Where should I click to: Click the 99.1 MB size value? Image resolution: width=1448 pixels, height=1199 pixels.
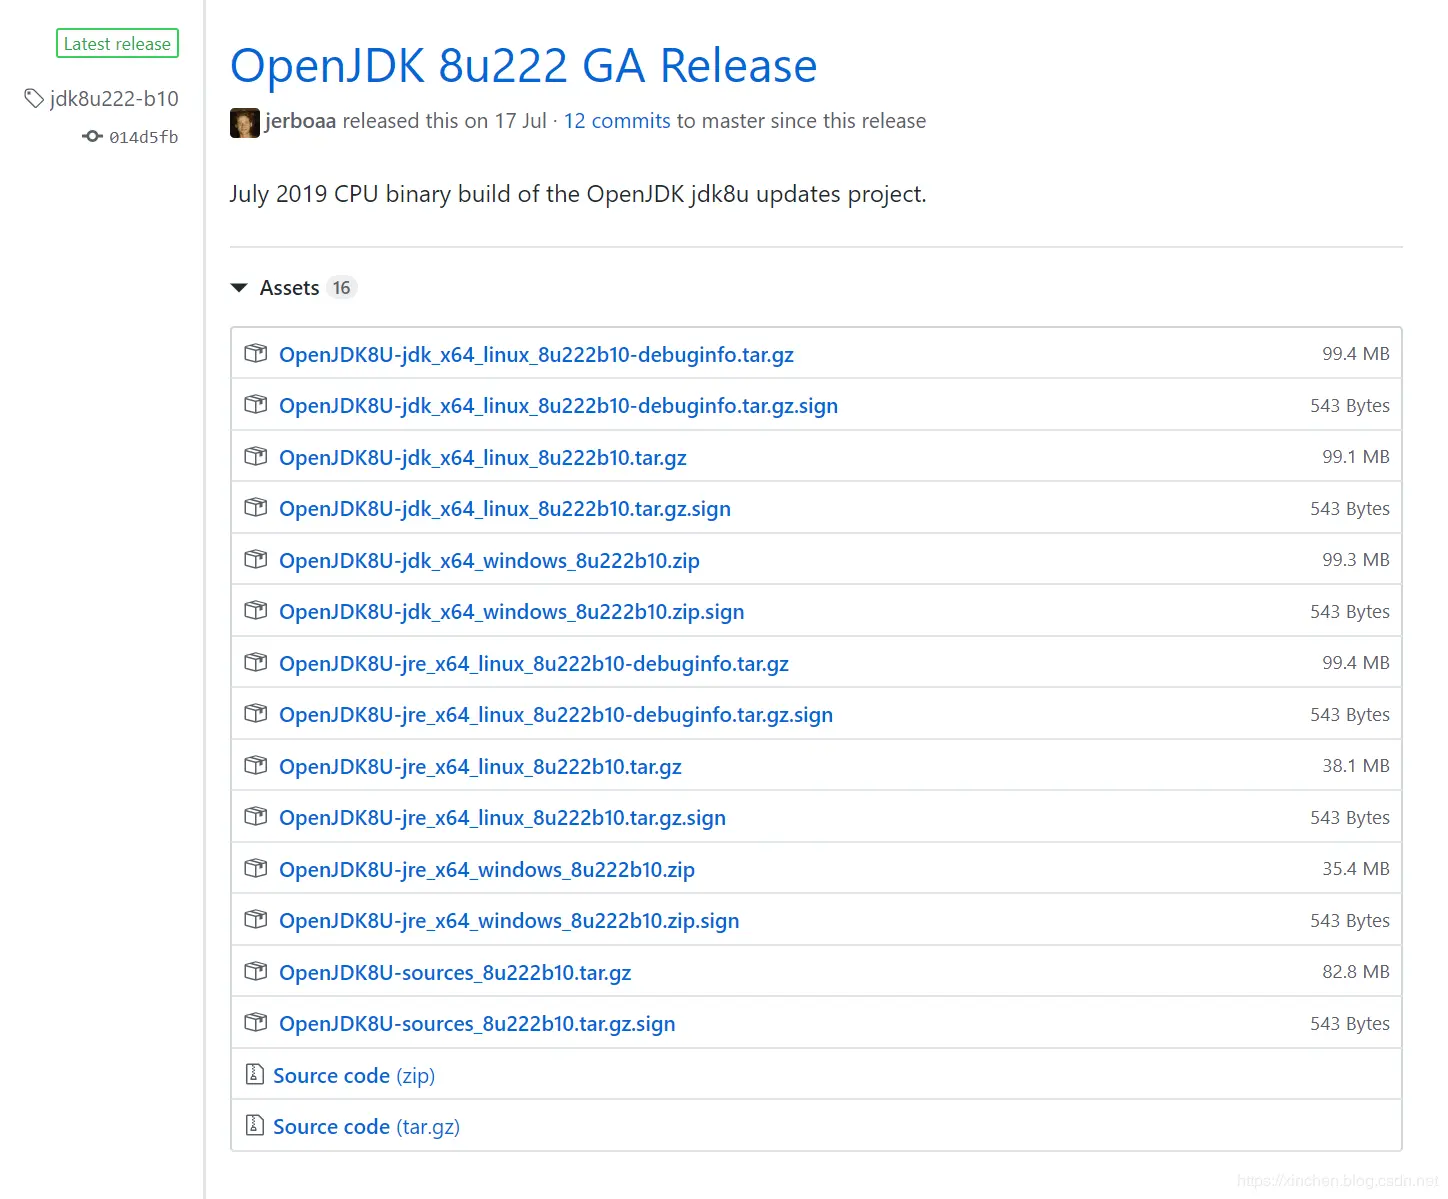[x=1355, y=457]
